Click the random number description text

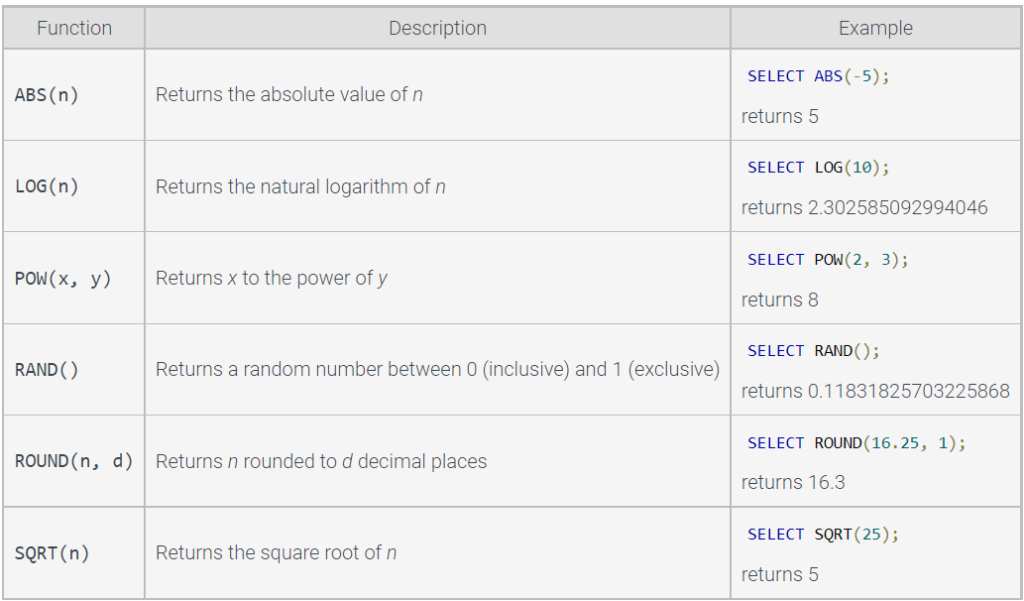coord(438,370)
